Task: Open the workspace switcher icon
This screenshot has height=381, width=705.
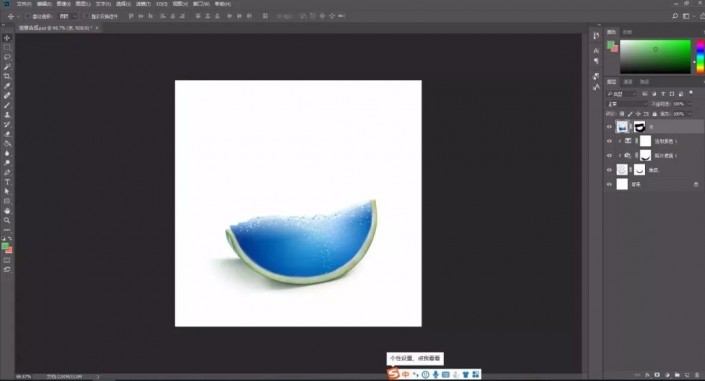Action: [686, 16]
